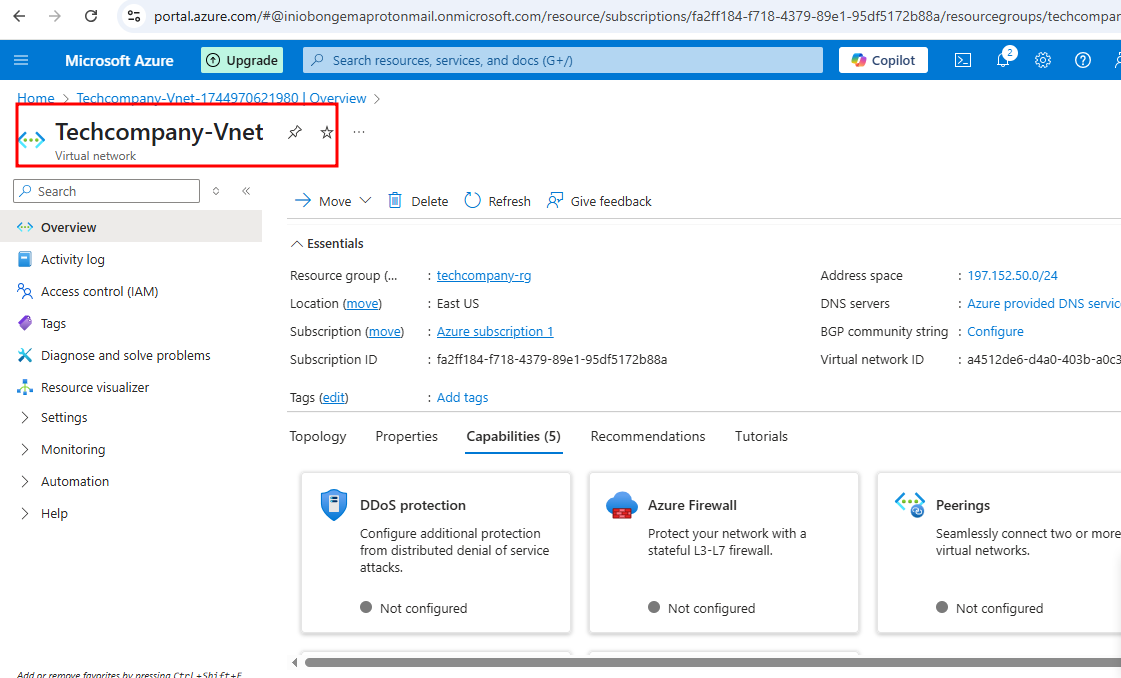1121x678 pixels.
Task: Open portal settings gear
Action: [x=1043, y=60]
